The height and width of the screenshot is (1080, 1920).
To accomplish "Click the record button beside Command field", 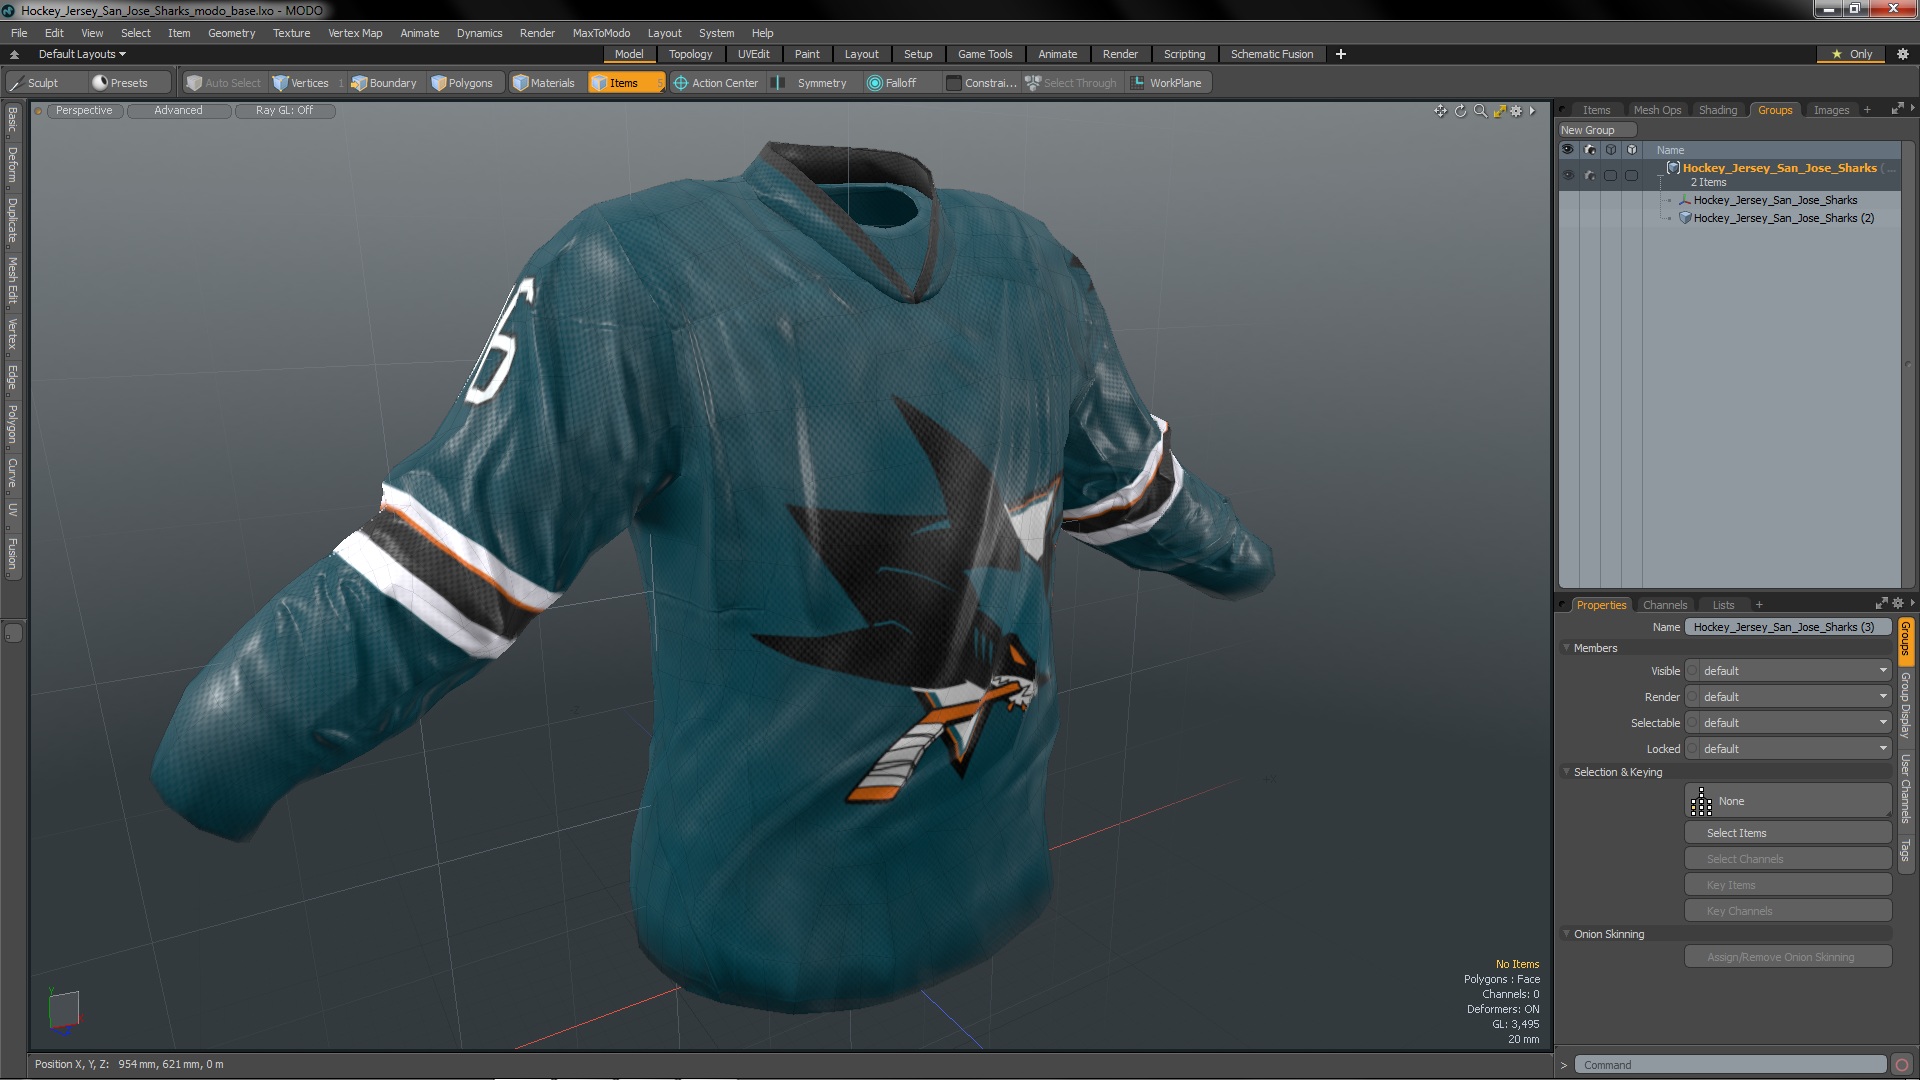I will [1902, 1065].
